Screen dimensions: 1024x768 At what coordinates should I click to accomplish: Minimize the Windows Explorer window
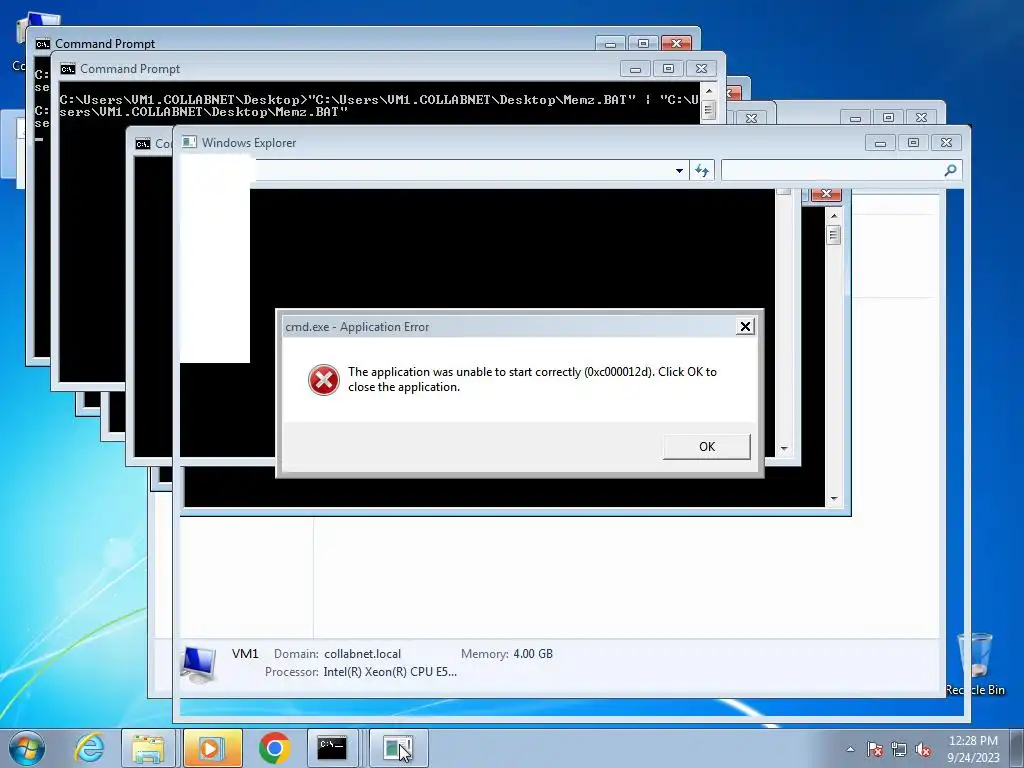(880, 142)
